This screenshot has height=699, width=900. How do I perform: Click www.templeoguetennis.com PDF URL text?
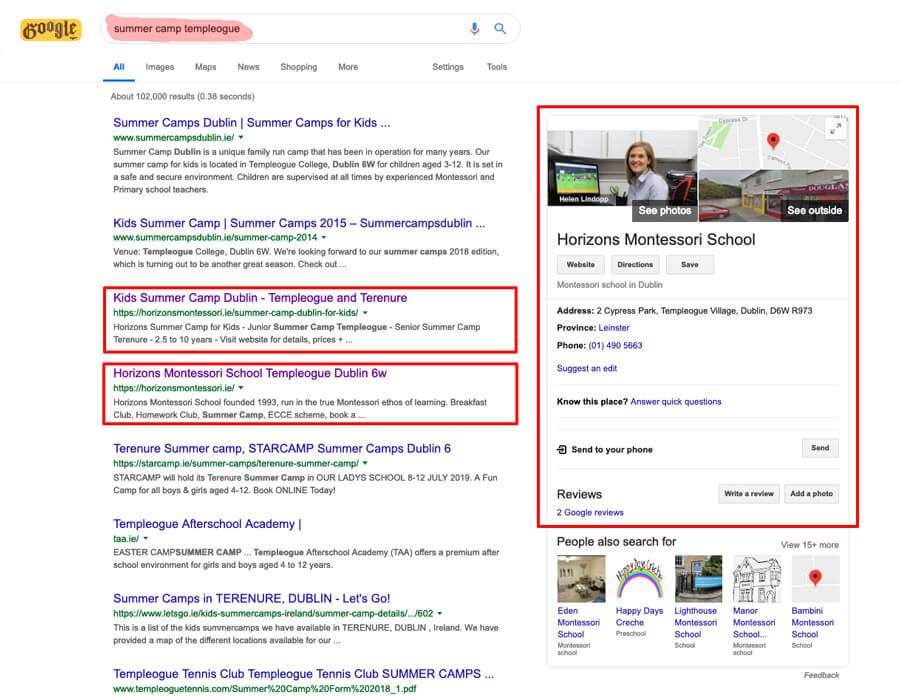point(265,689)
